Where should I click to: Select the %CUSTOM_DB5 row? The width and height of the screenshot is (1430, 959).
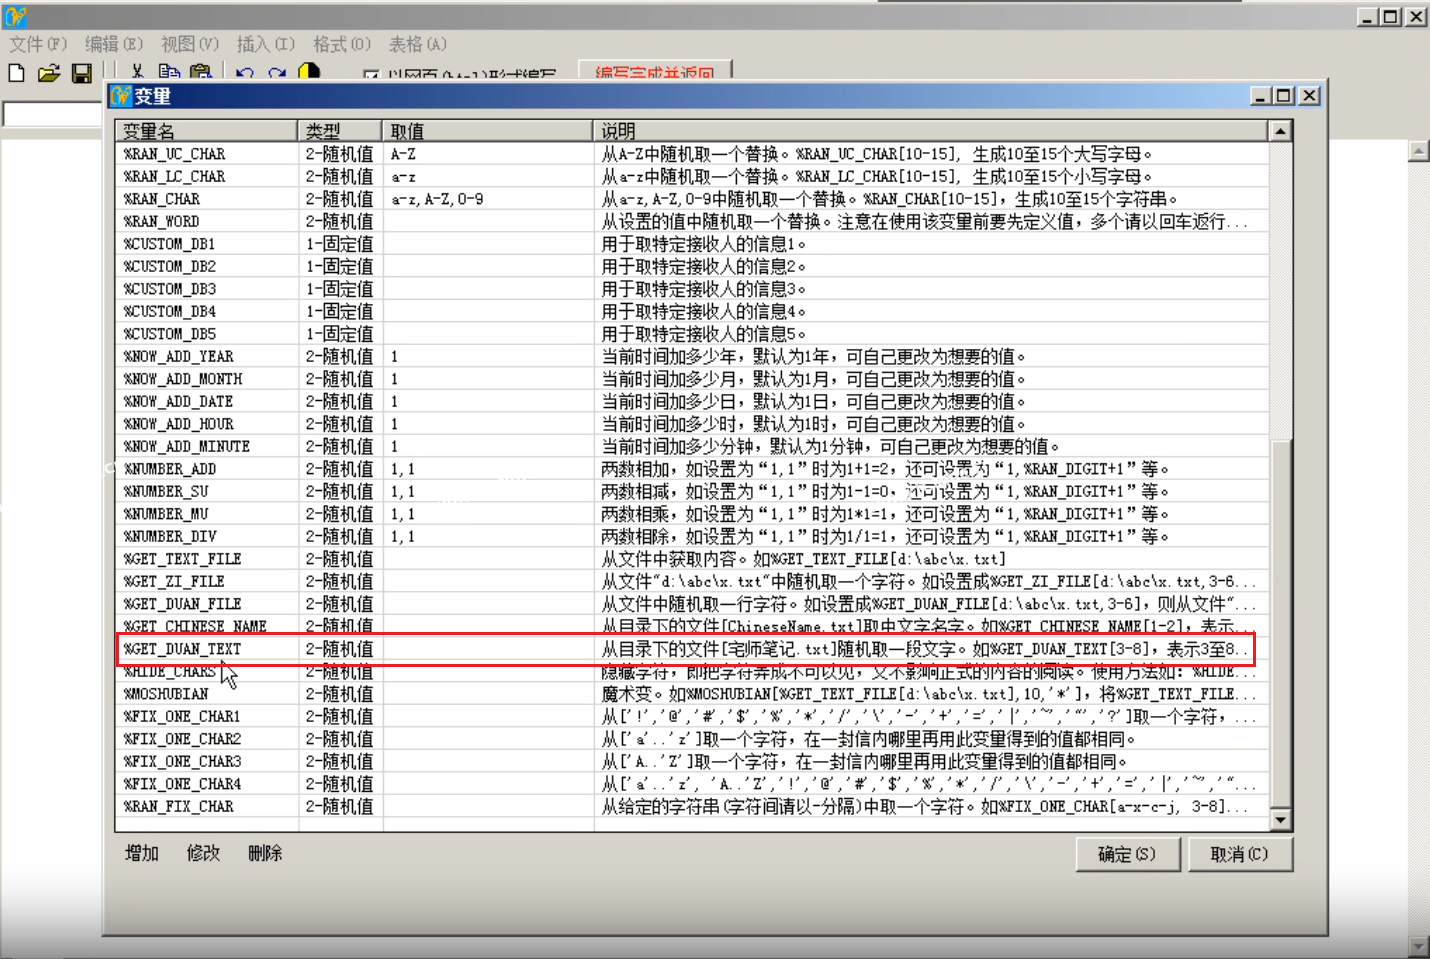(x=692, y=334)
